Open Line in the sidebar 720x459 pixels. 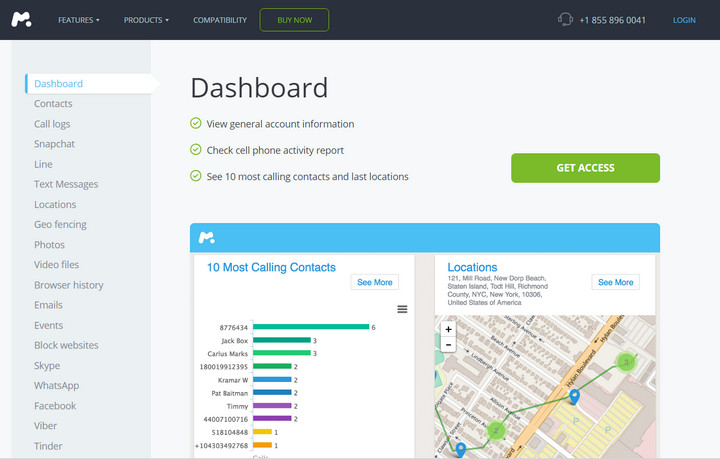[43, 164]
